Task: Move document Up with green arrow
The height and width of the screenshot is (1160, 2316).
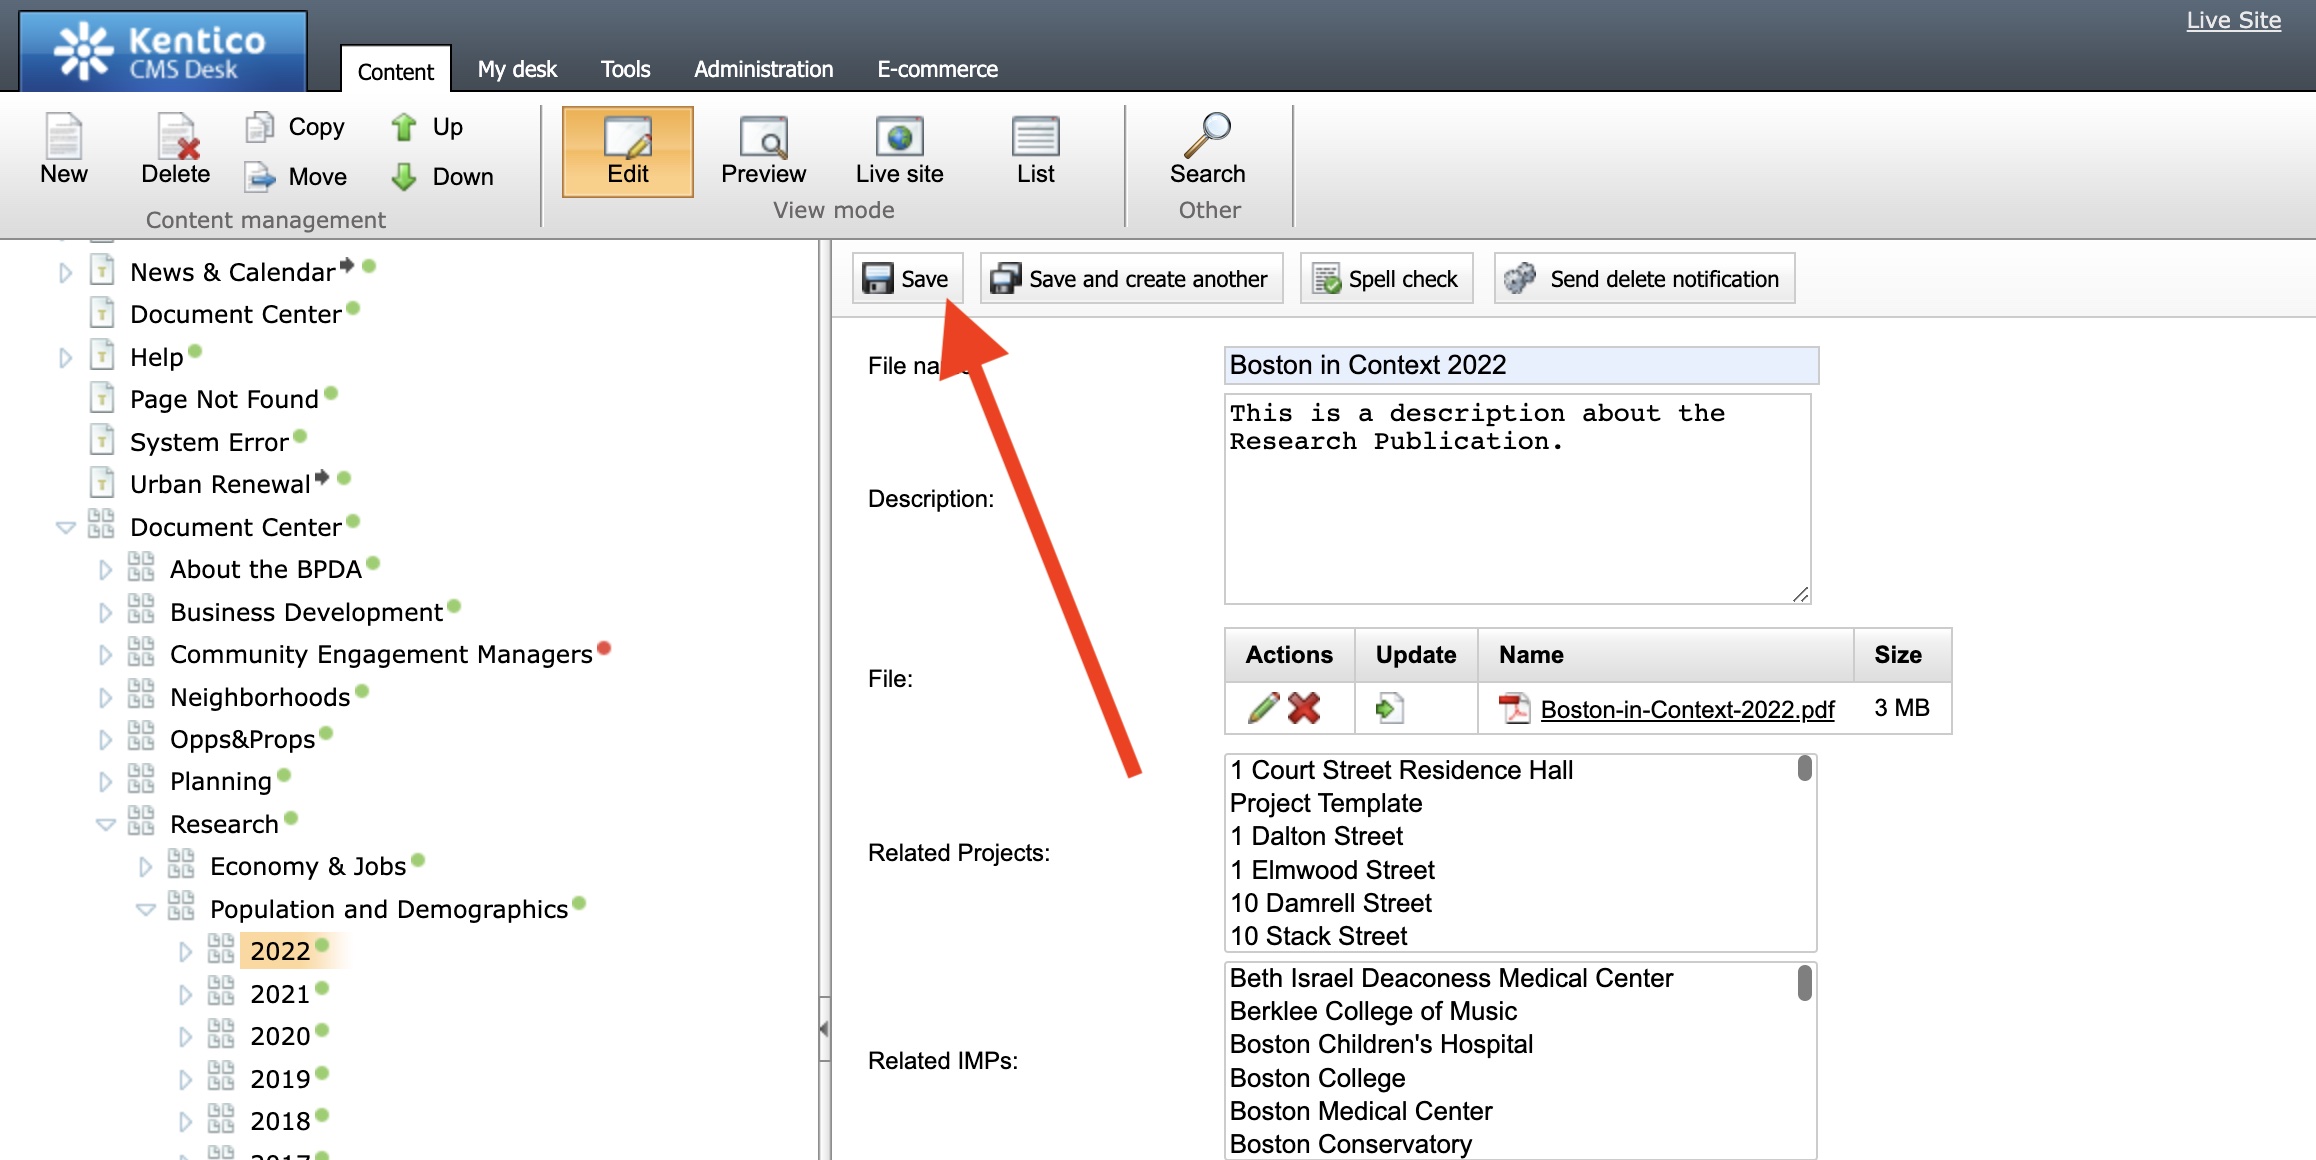Action: click(x=404, y=127)
